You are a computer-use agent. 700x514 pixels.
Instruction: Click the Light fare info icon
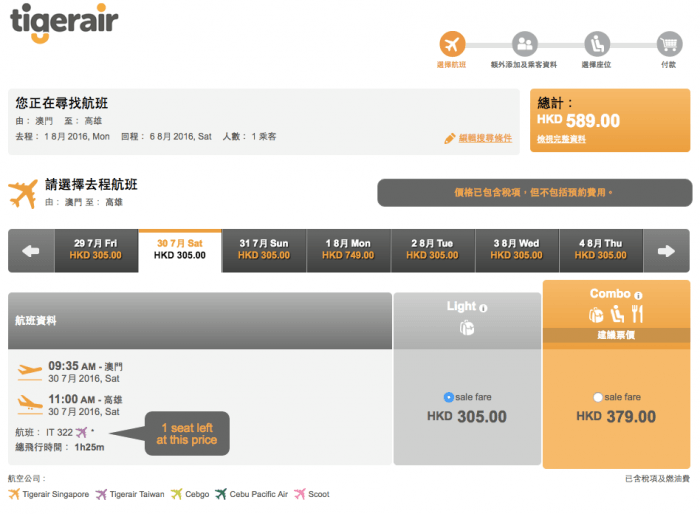pos(483,308)
